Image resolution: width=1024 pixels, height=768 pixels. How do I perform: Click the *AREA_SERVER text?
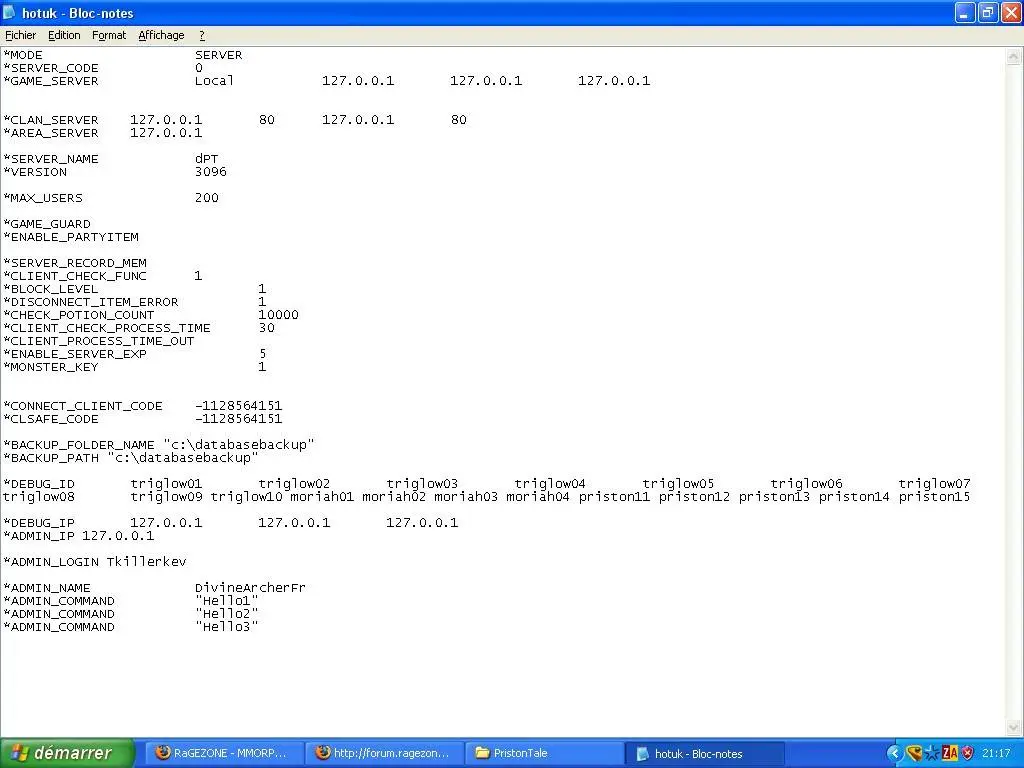51,133
